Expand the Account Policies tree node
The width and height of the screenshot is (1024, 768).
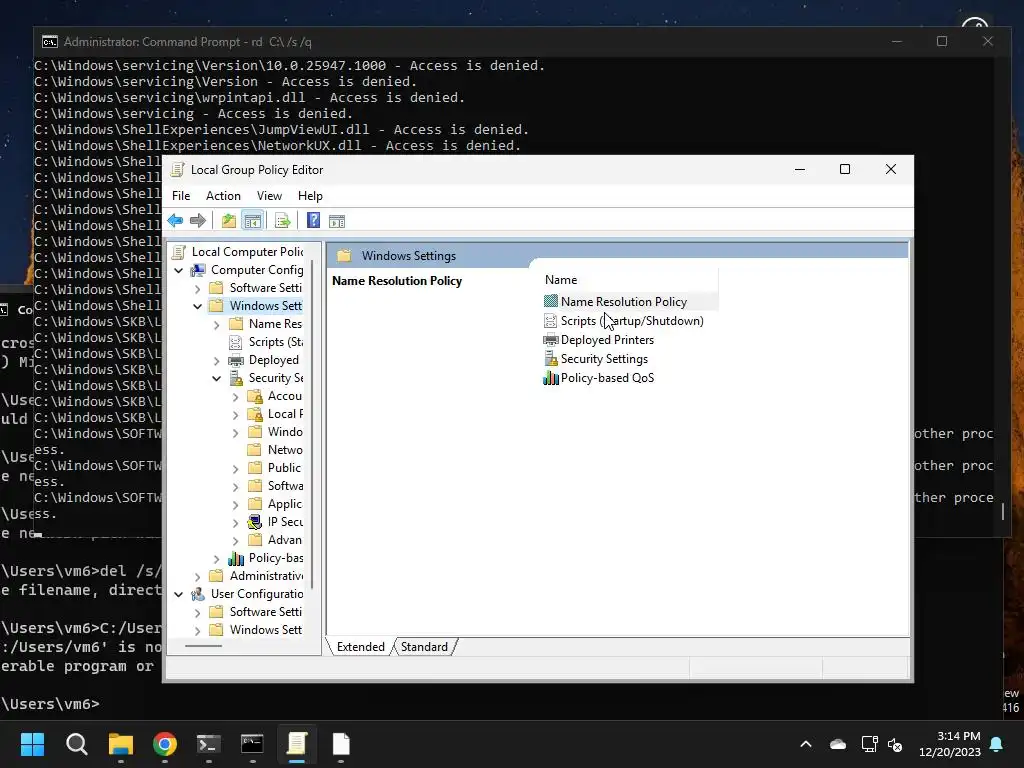[x=235, y=396]
